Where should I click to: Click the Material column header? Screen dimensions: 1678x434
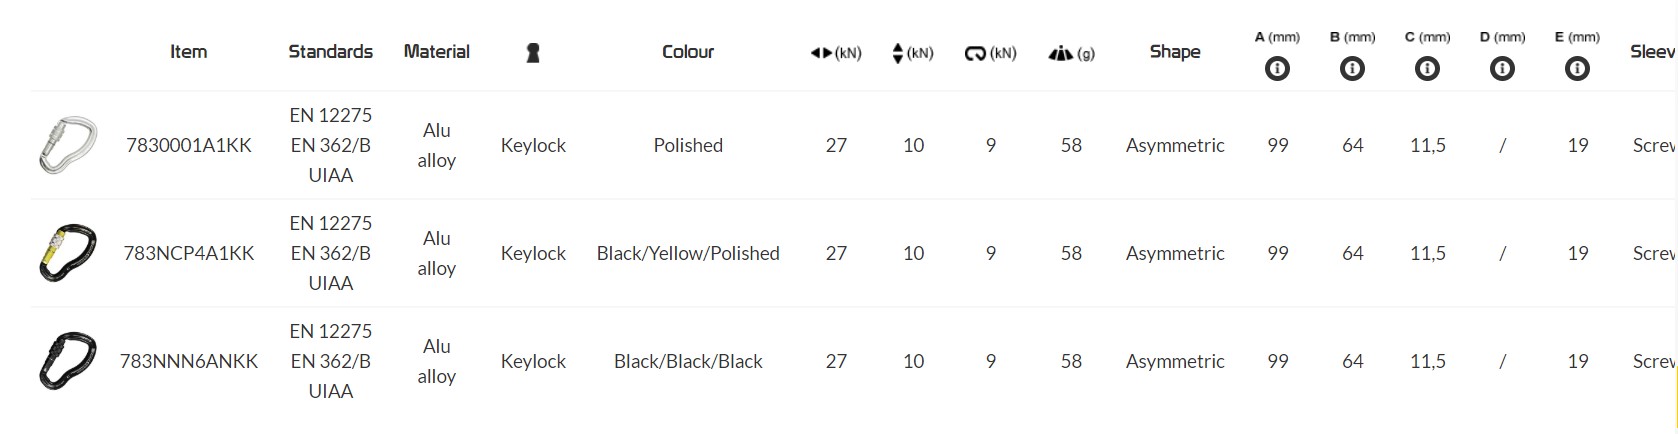[436, 51]
